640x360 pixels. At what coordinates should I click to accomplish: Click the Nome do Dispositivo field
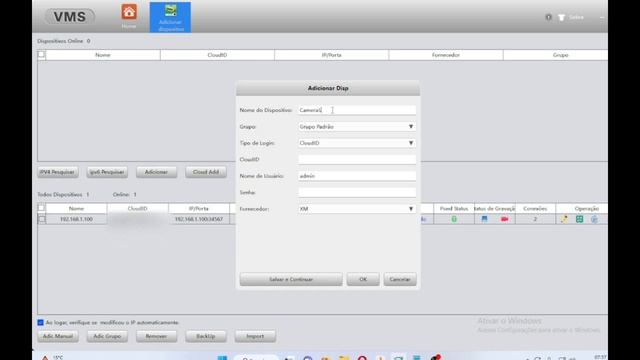(x=357, y=110)
